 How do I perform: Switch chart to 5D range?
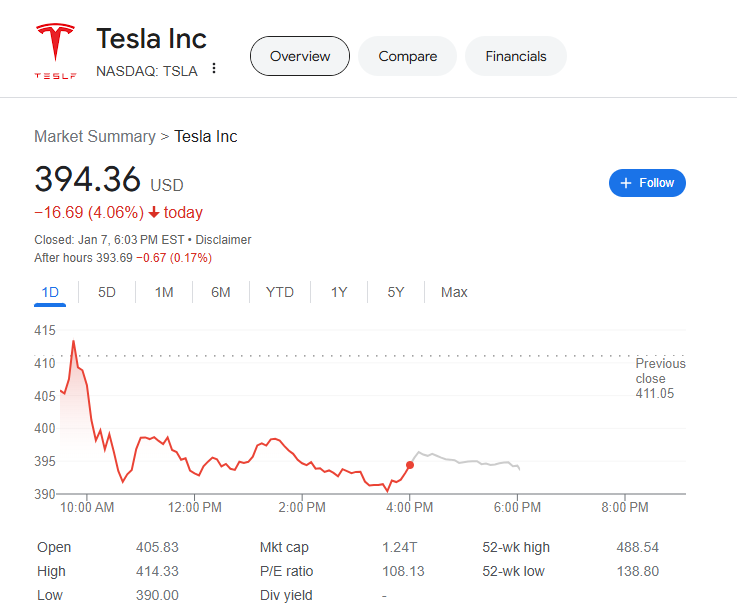(107, 292)
